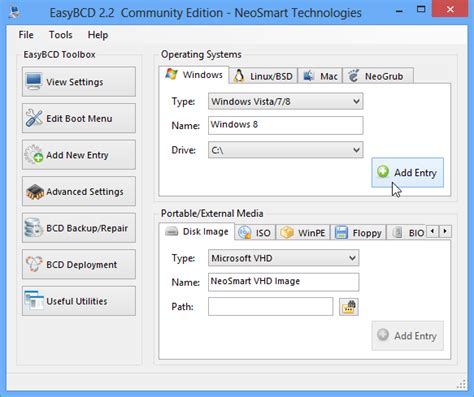This screenshot has width=474, height=397.
Task: Select Add New Entry in toolbox
Action: [79, 155]
